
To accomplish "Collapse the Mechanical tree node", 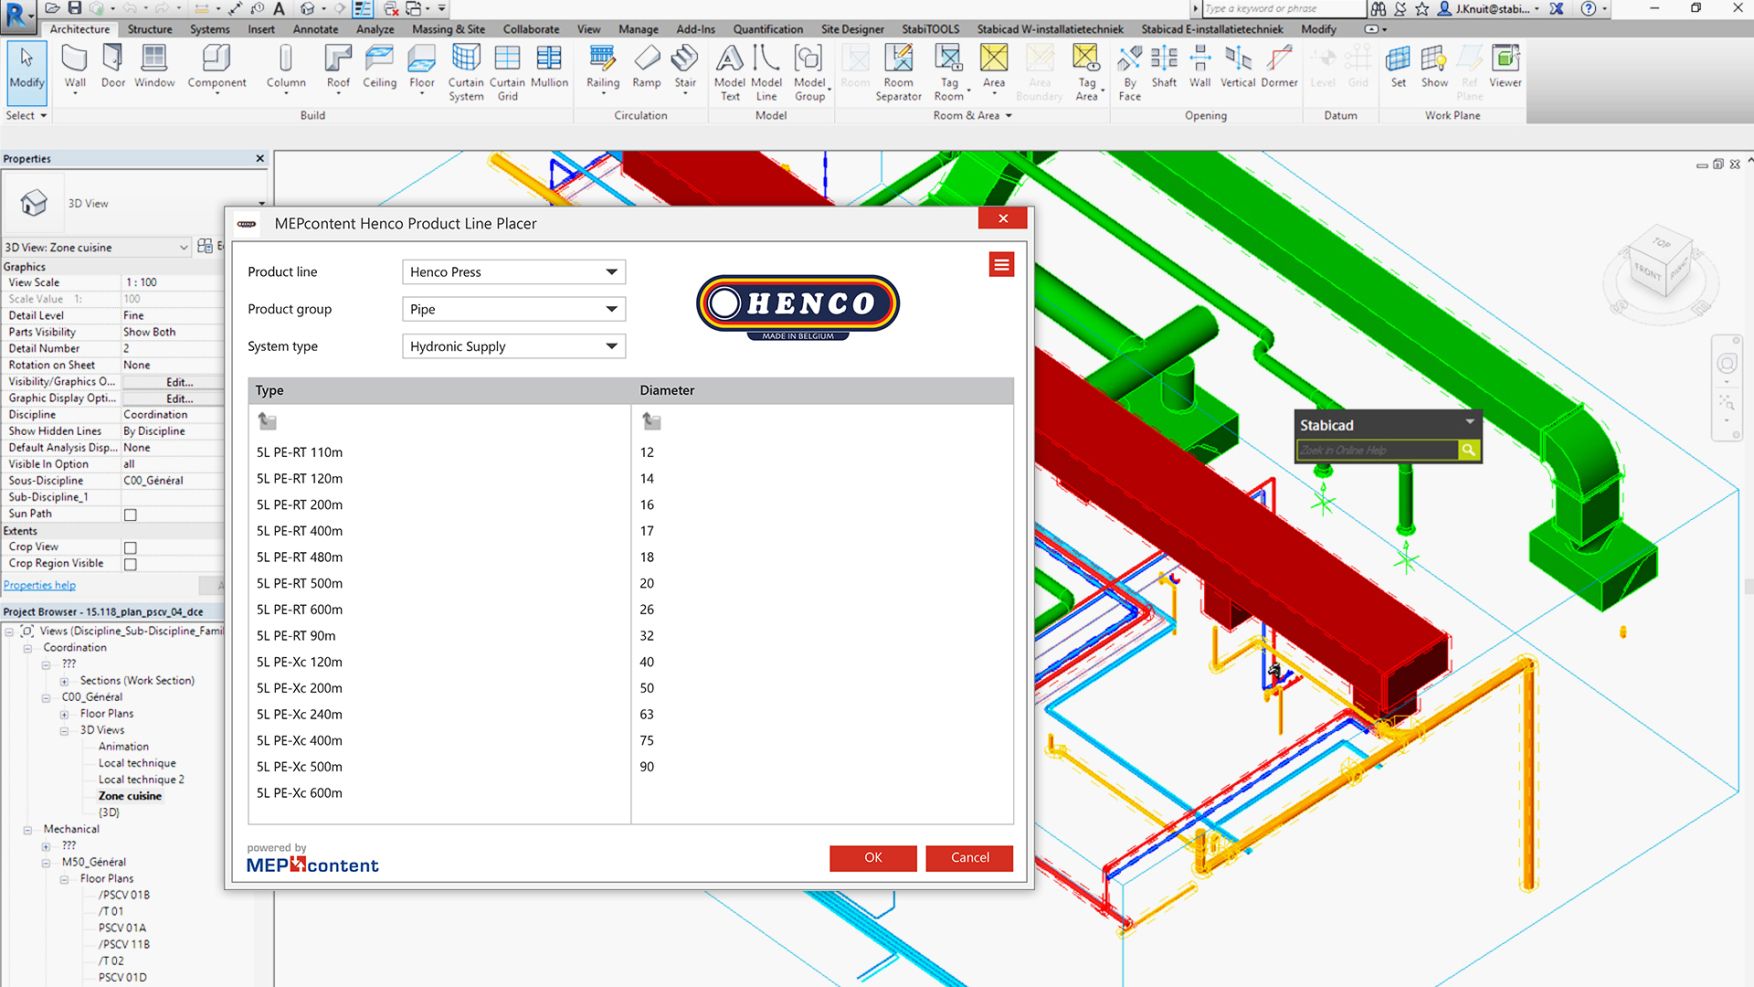I will [28, 830].
